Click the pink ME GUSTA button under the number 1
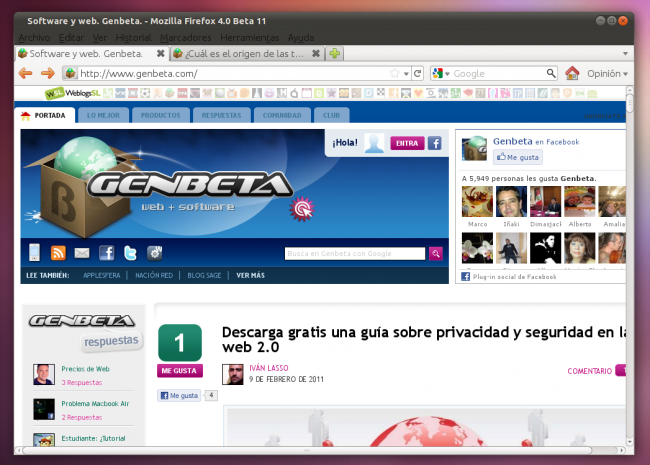 pos(179,371)
